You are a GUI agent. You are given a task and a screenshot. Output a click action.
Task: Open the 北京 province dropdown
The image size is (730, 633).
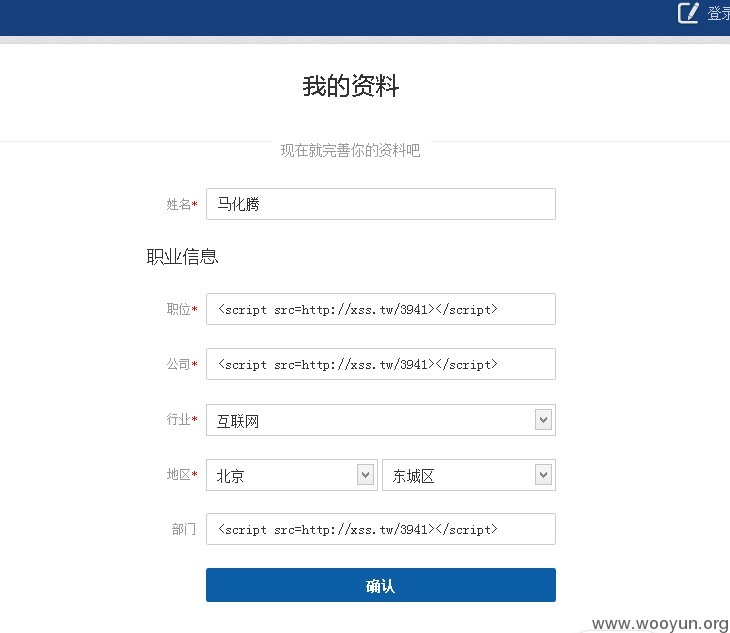pyautogui.click(x=291, y=475)
